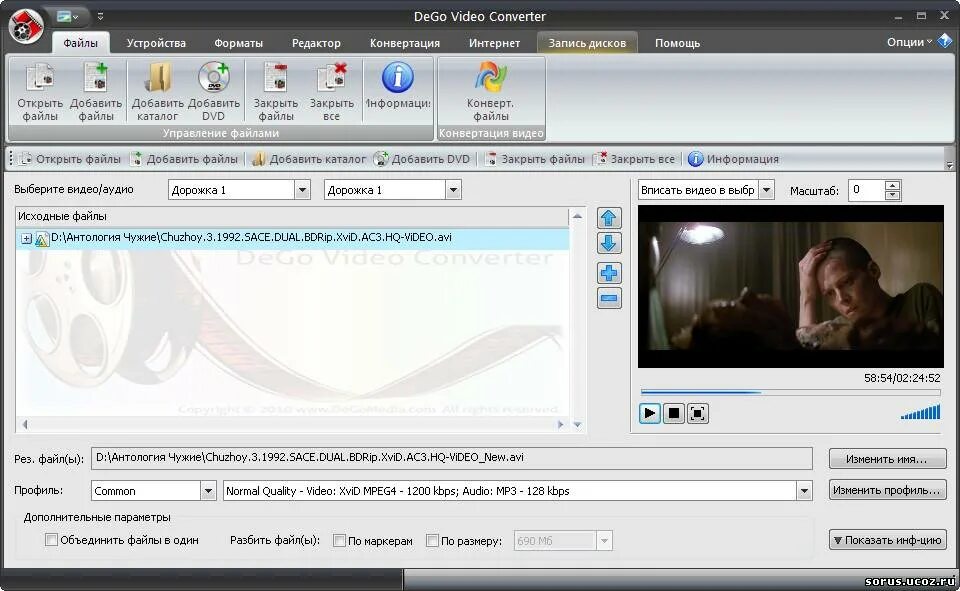This screenshot has height=591, width=960.
Task: Switch to the Файлы tab
Action: click(x=80, y=43)
